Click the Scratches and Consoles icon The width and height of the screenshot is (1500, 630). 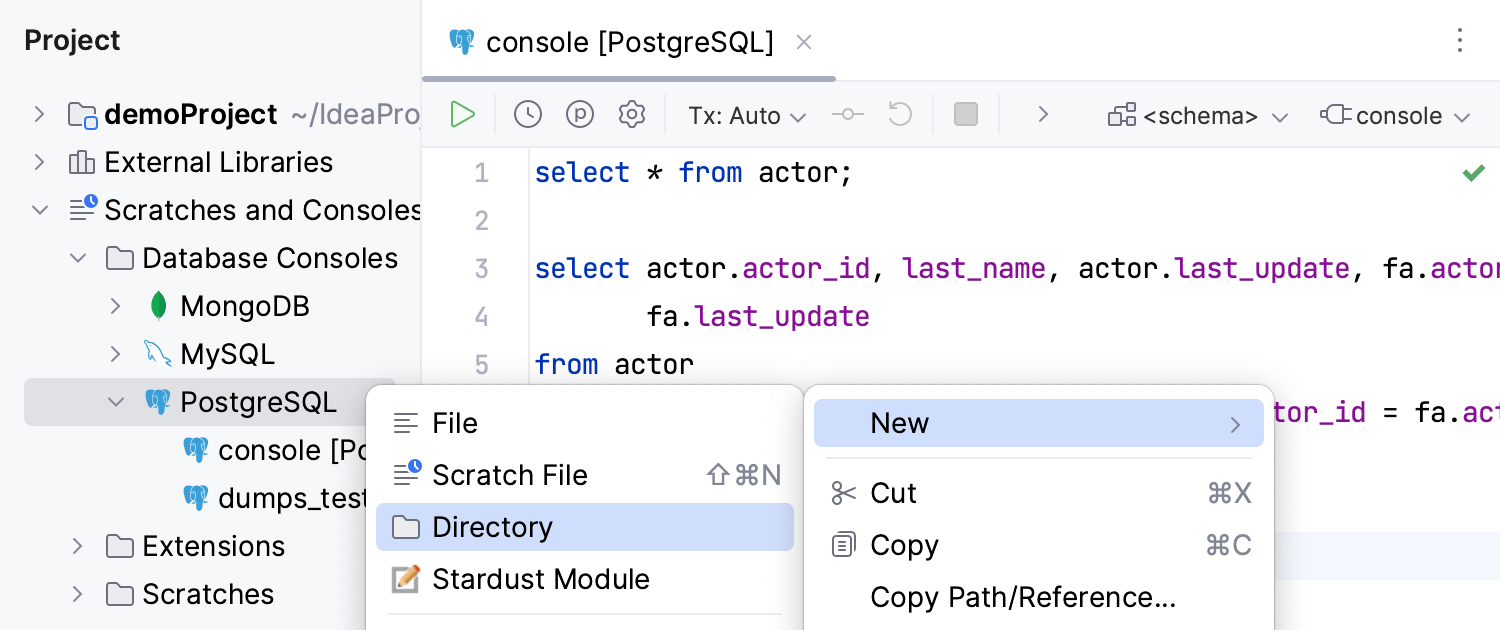click(82, 210)
